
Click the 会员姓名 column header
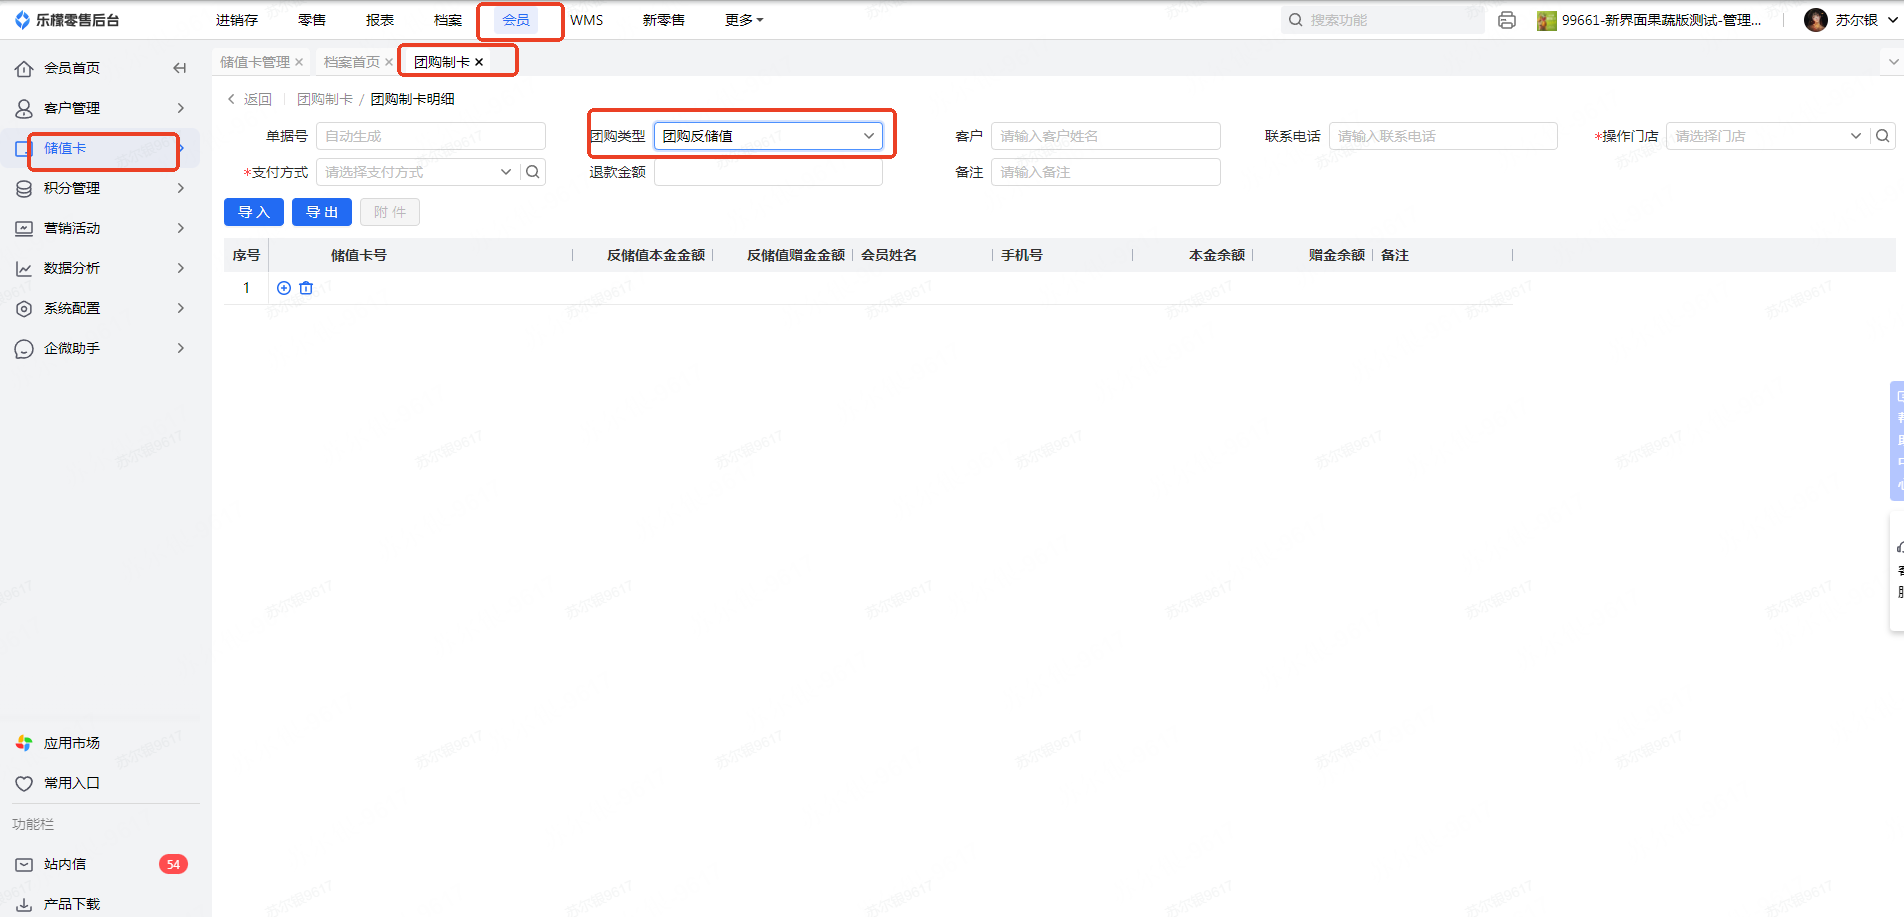[889, 255]
